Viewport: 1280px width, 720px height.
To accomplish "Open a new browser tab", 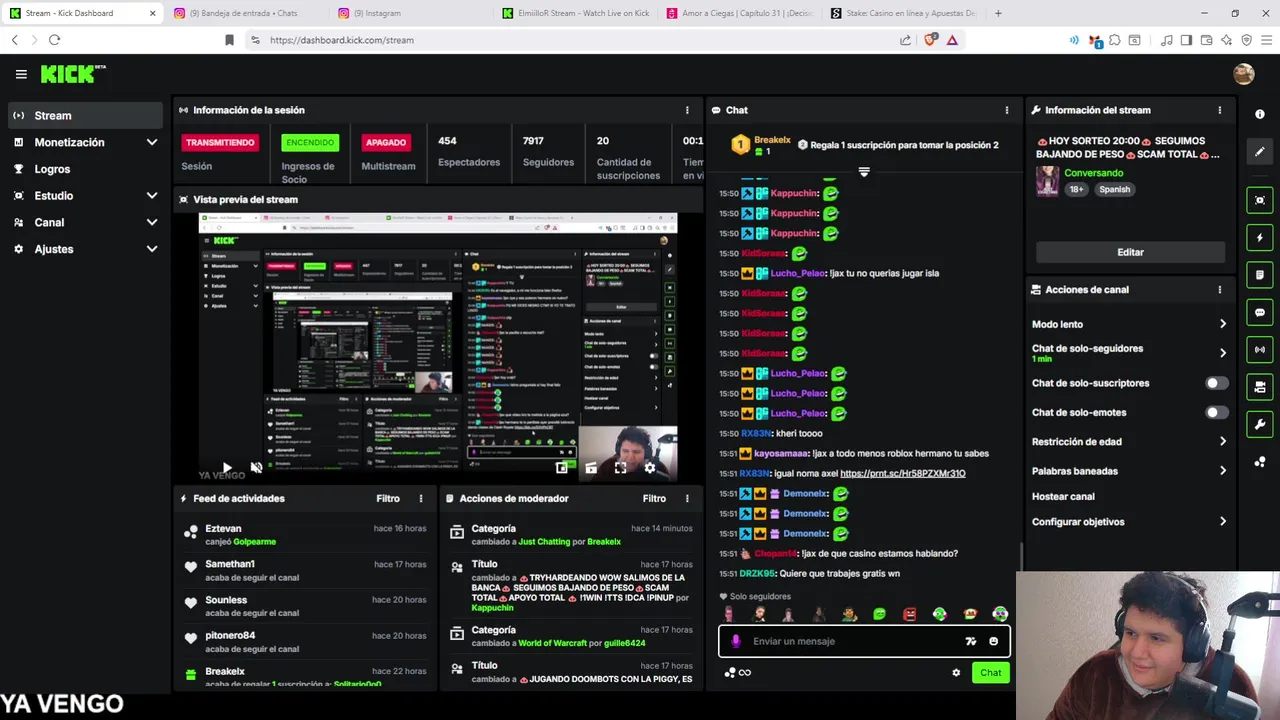I will pyautogui.click(x=998, y=13).
